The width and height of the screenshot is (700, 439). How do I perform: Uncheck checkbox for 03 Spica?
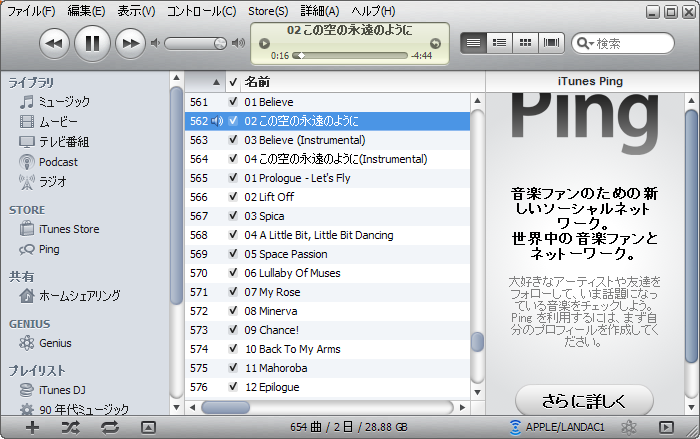pyautogui.click(x=233, y=216)
